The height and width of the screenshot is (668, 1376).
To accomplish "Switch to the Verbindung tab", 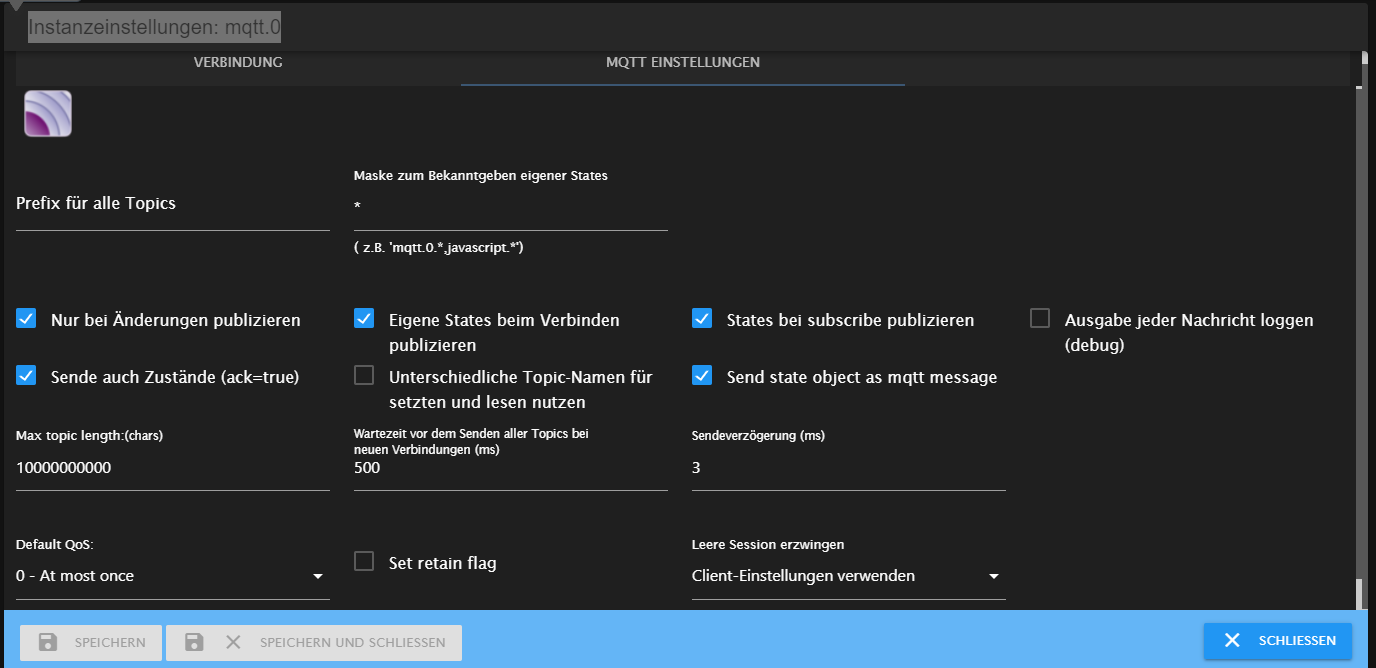I will [x=238, y=62].
